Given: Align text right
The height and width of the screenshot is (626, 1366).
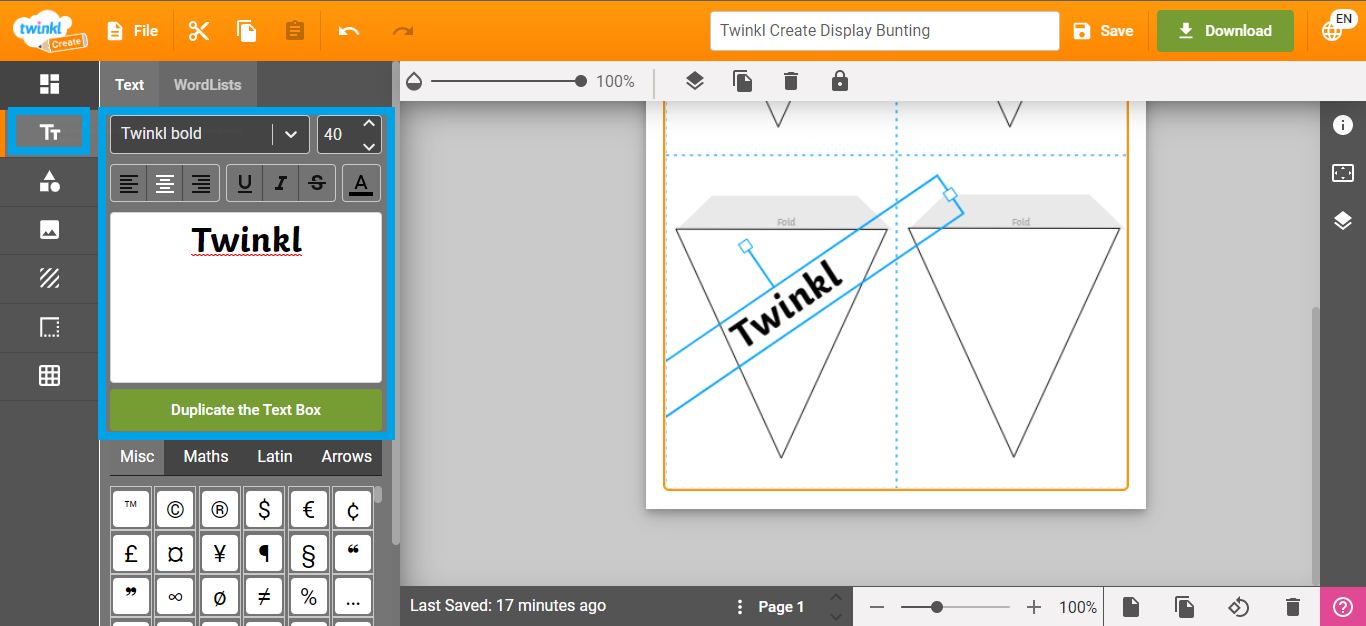Looking at the screenshot, I should 201,183.
